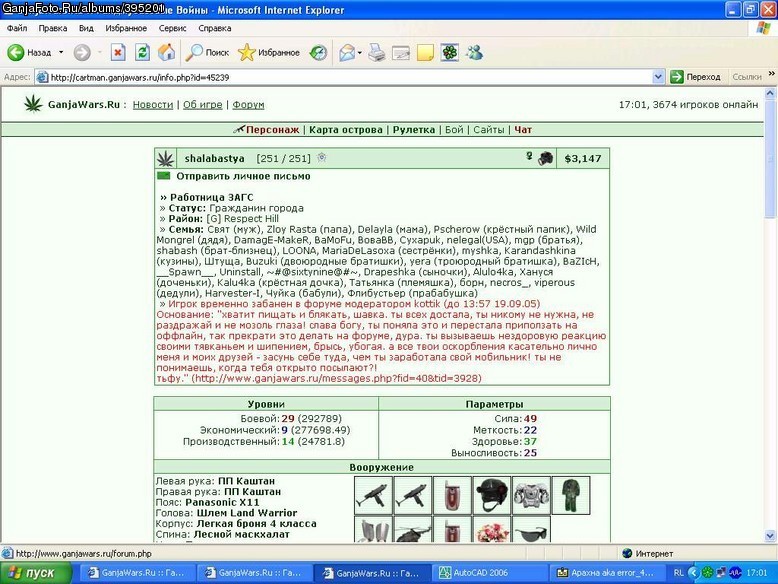Go to the Персонаж section

(x=272, y=130)
